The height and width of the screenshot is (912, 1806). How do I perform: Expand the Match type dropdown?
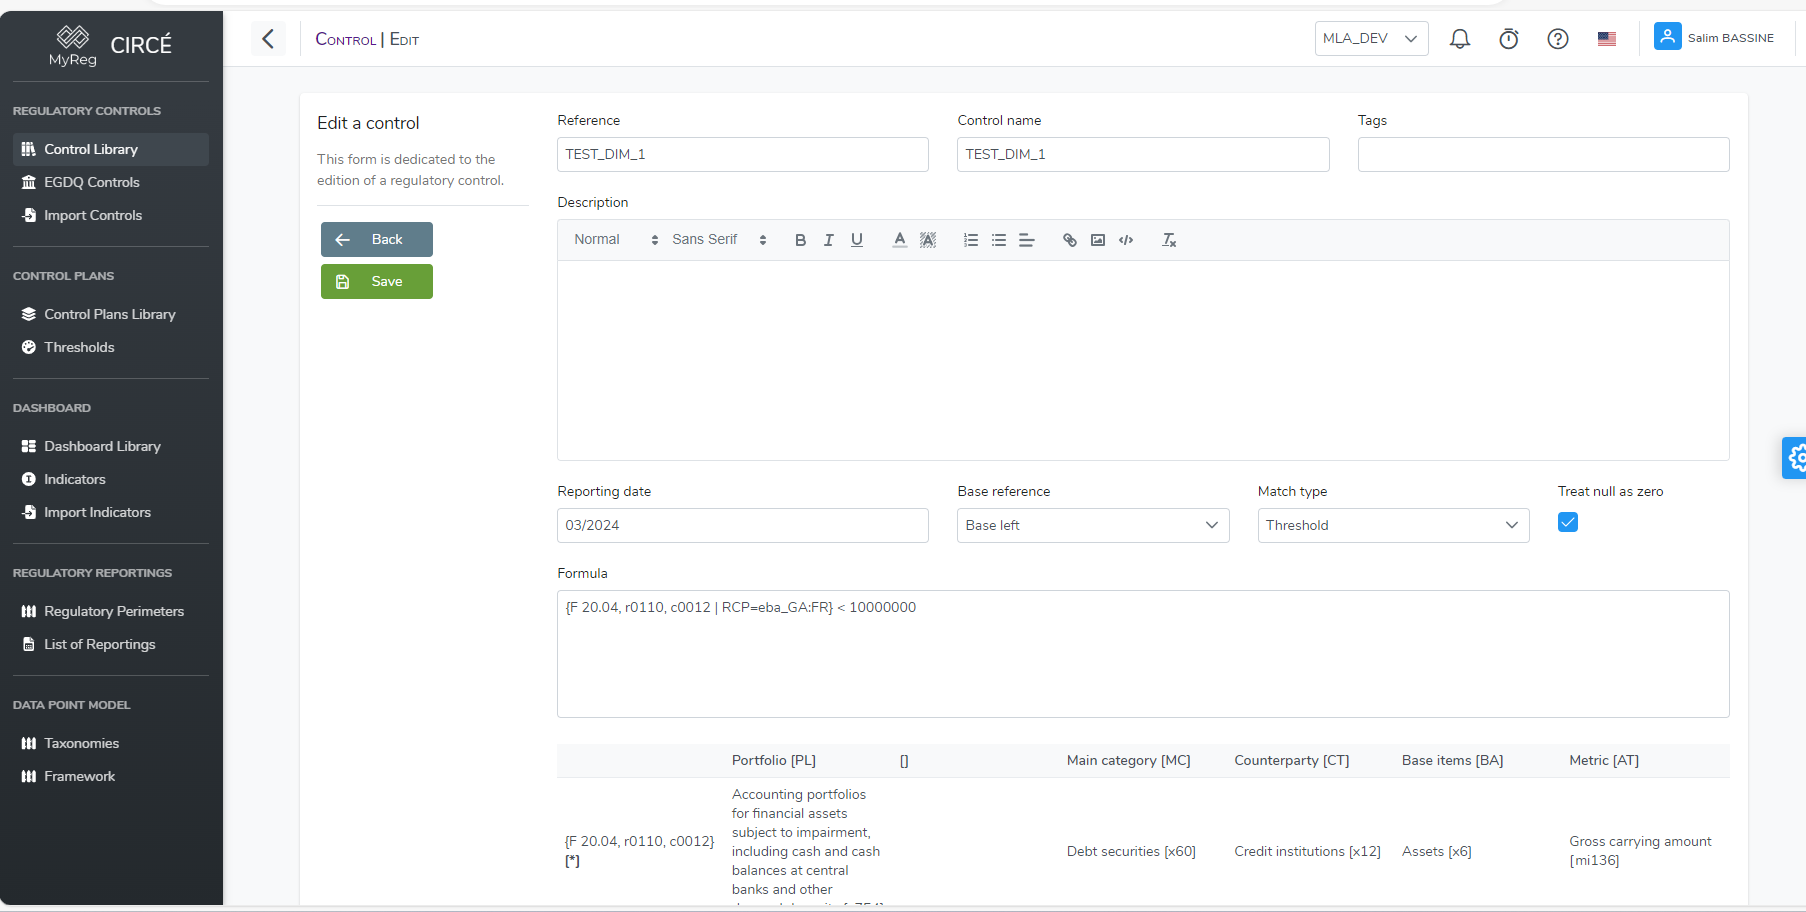click(x=1392, y=525)
